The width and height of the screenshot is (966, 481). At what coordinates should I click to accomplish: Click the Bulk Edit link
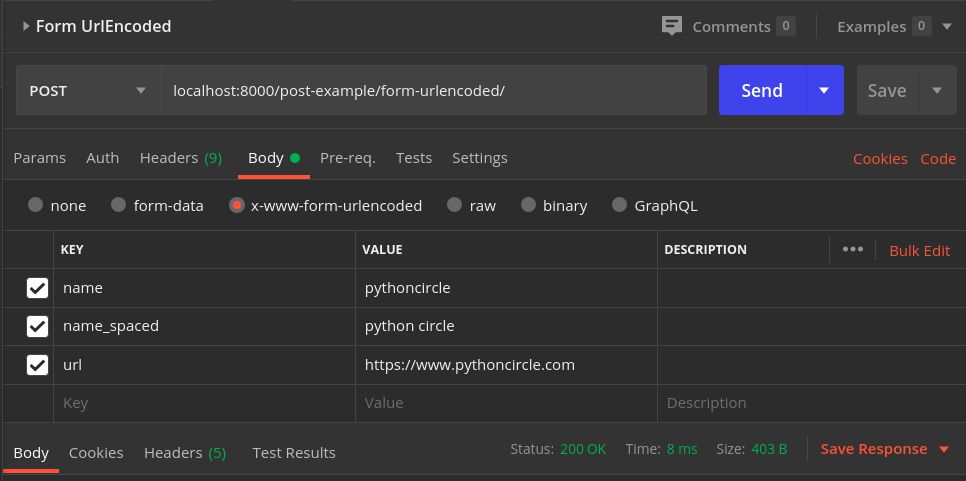point(919,251)
